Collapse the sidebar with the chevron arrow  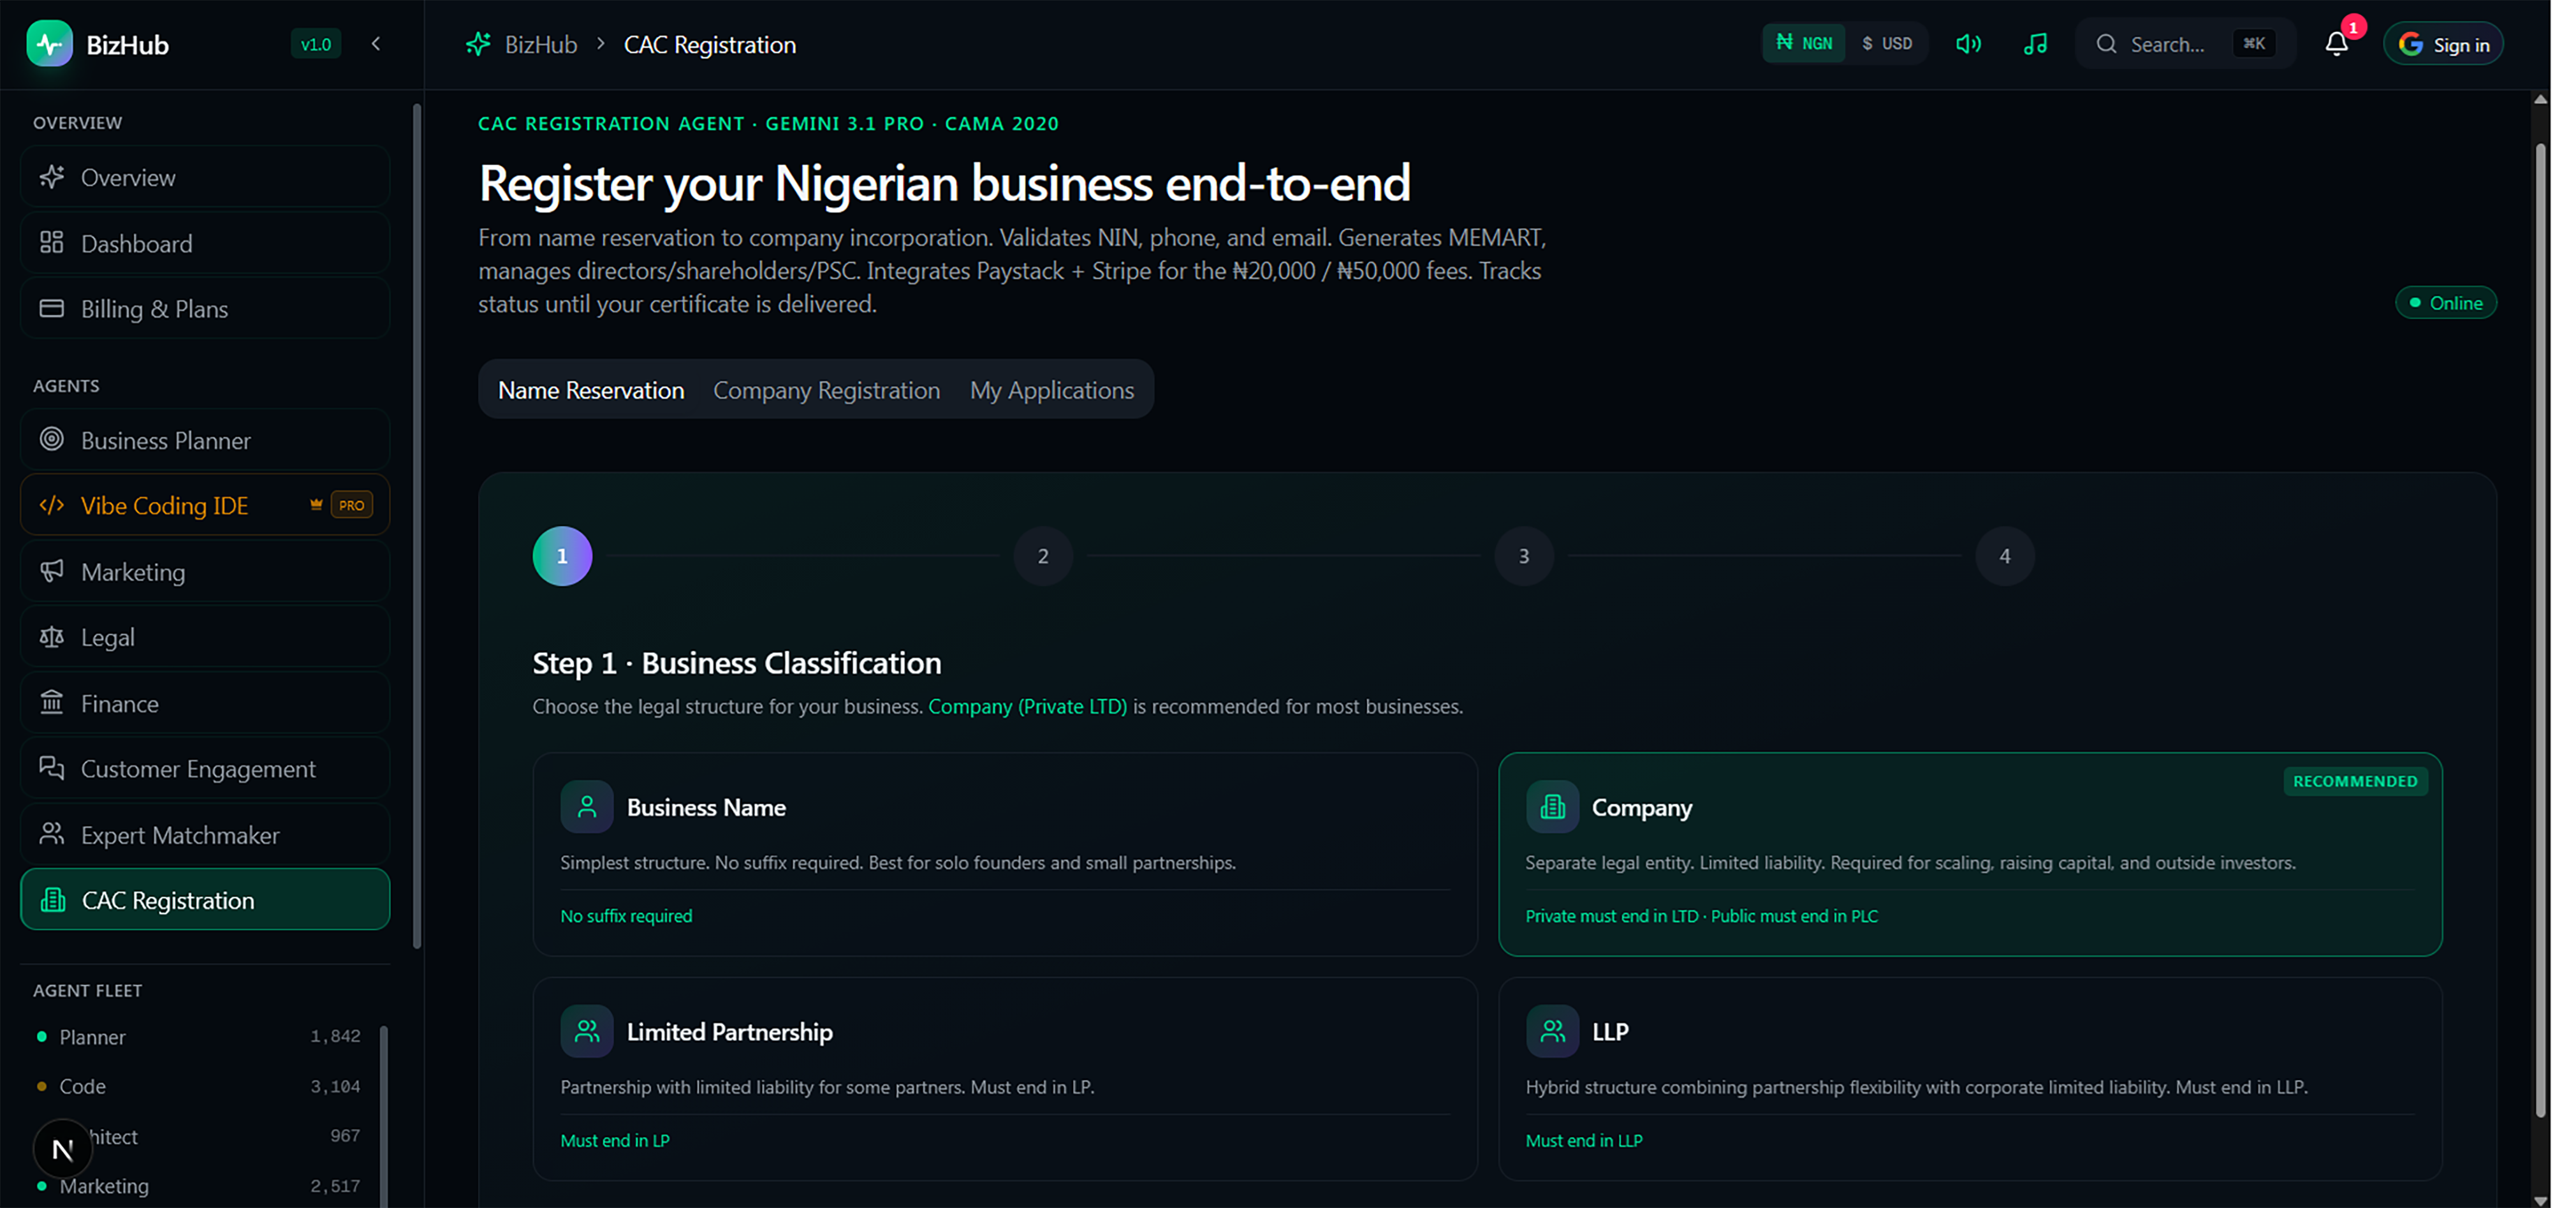(x=376, y=44)
